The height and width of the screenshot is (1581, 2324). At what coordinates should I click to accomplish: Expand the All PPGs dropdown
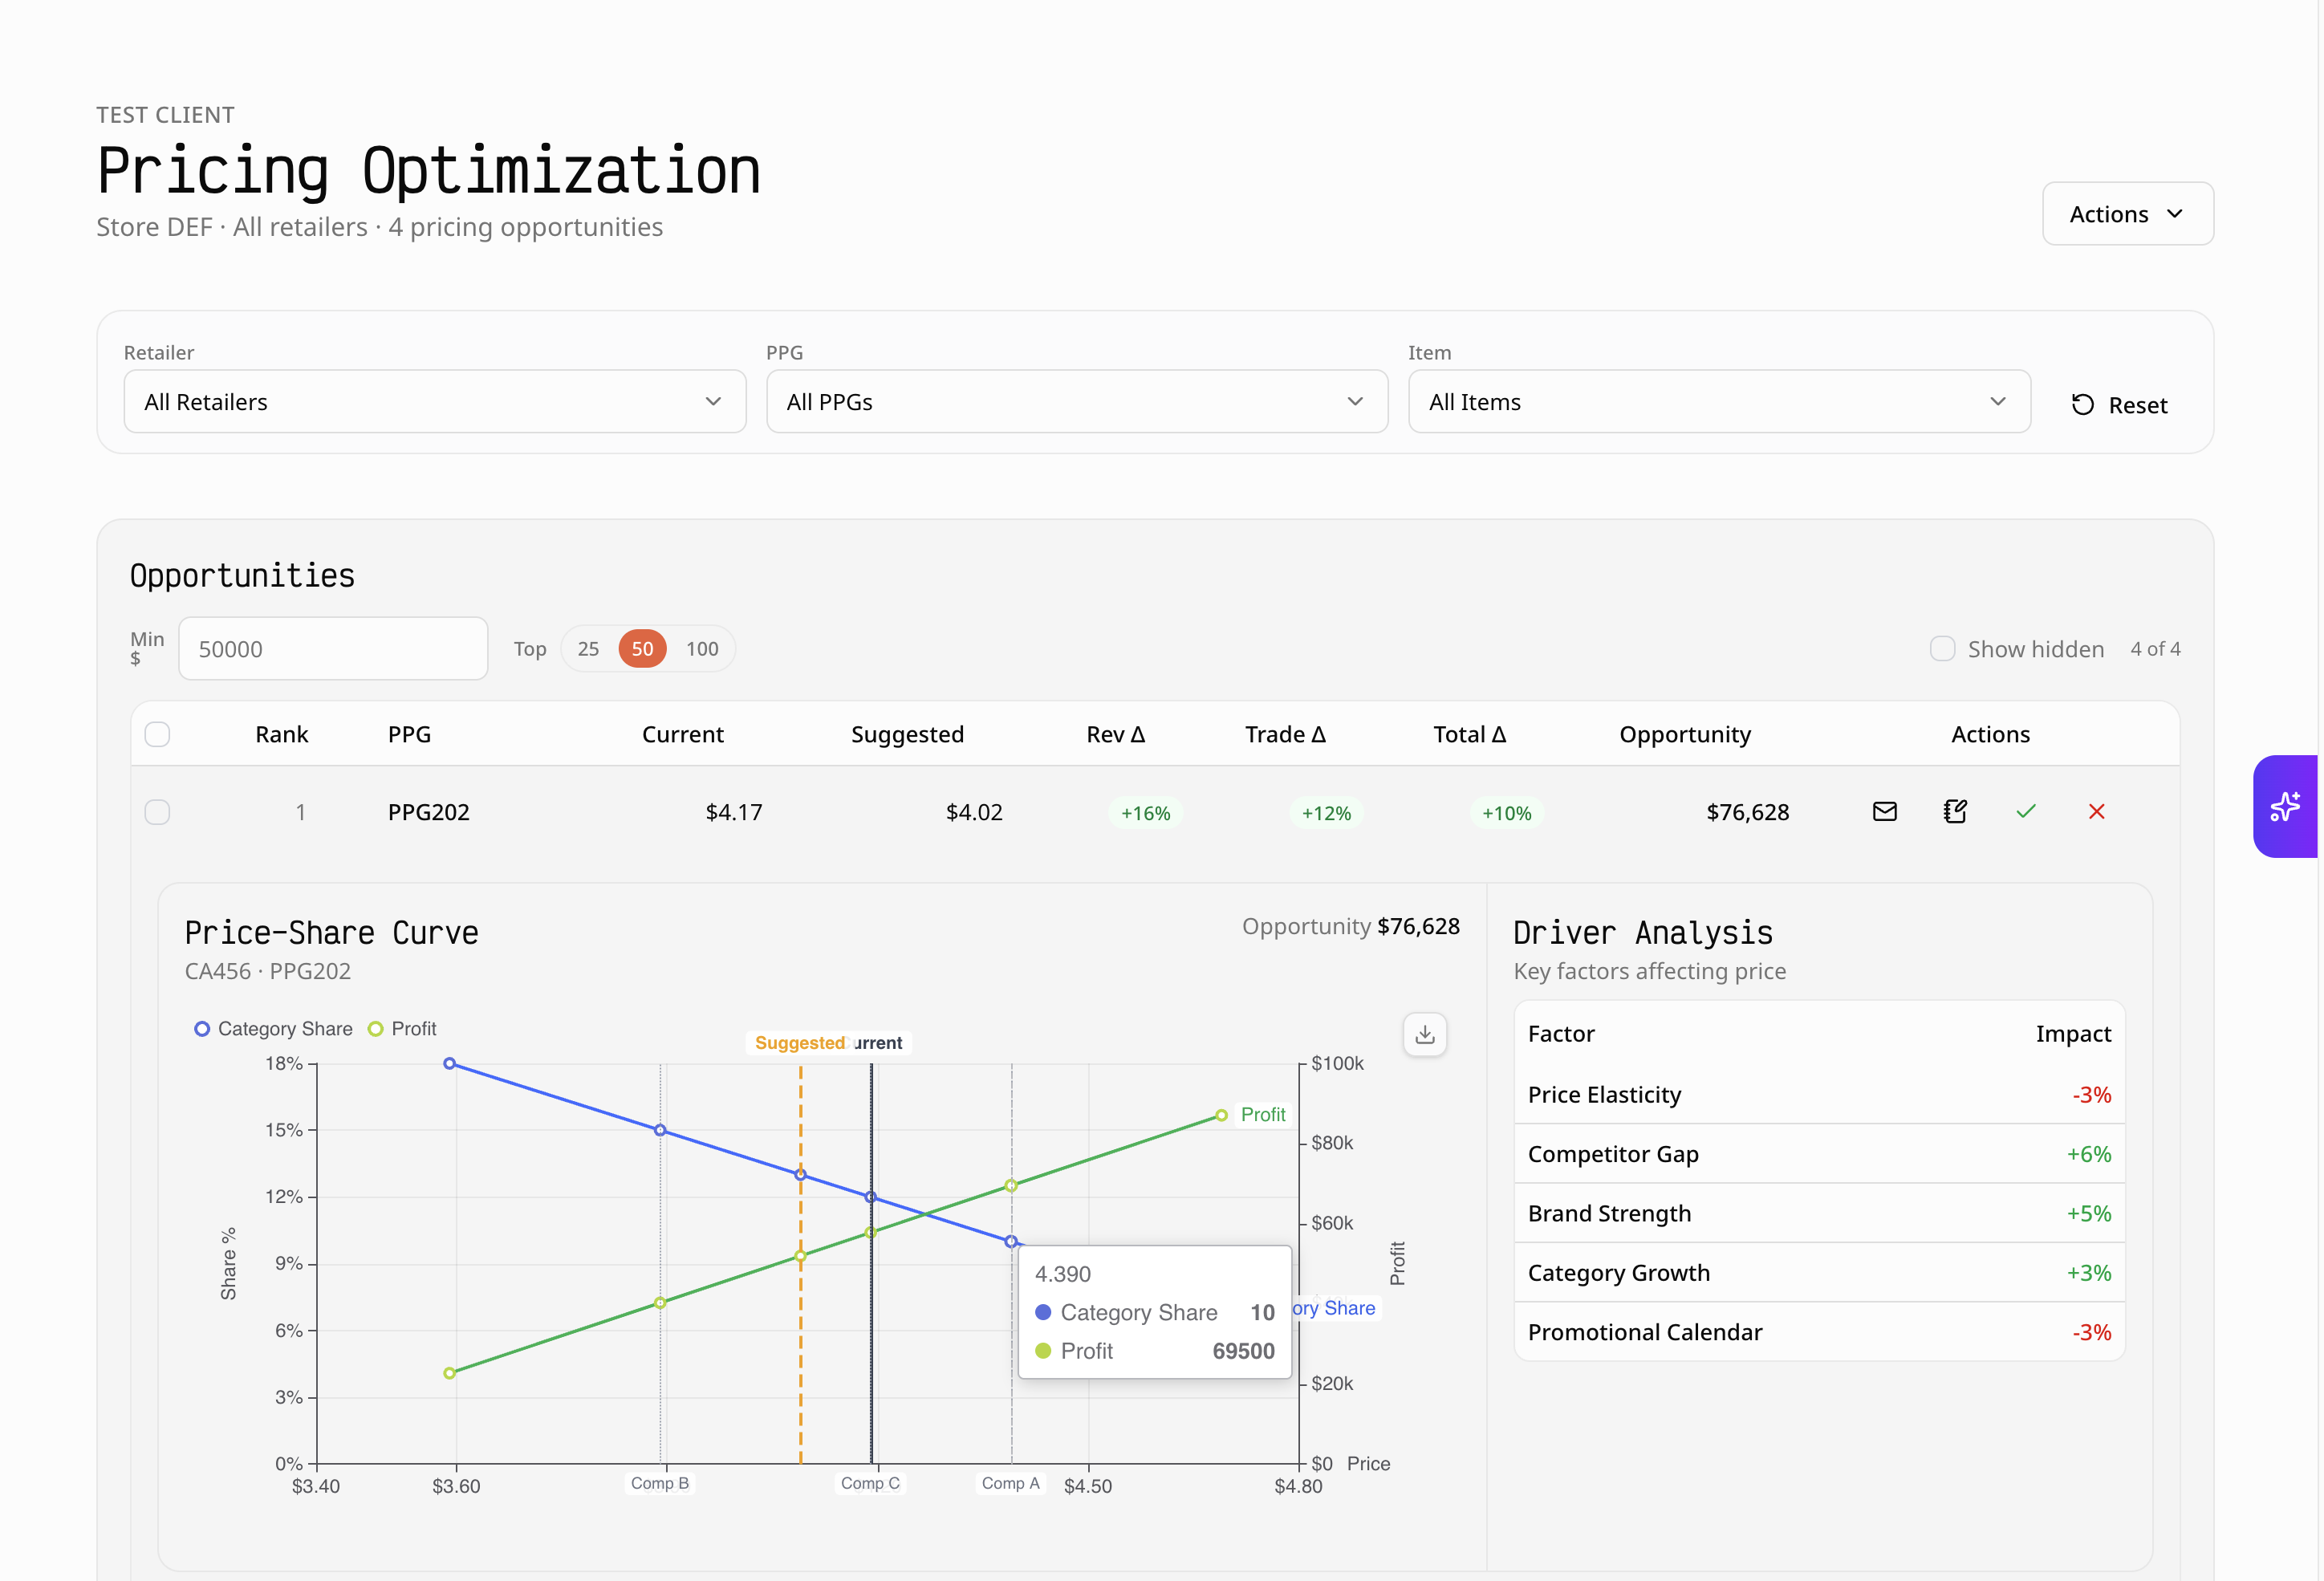point(1076,401)
